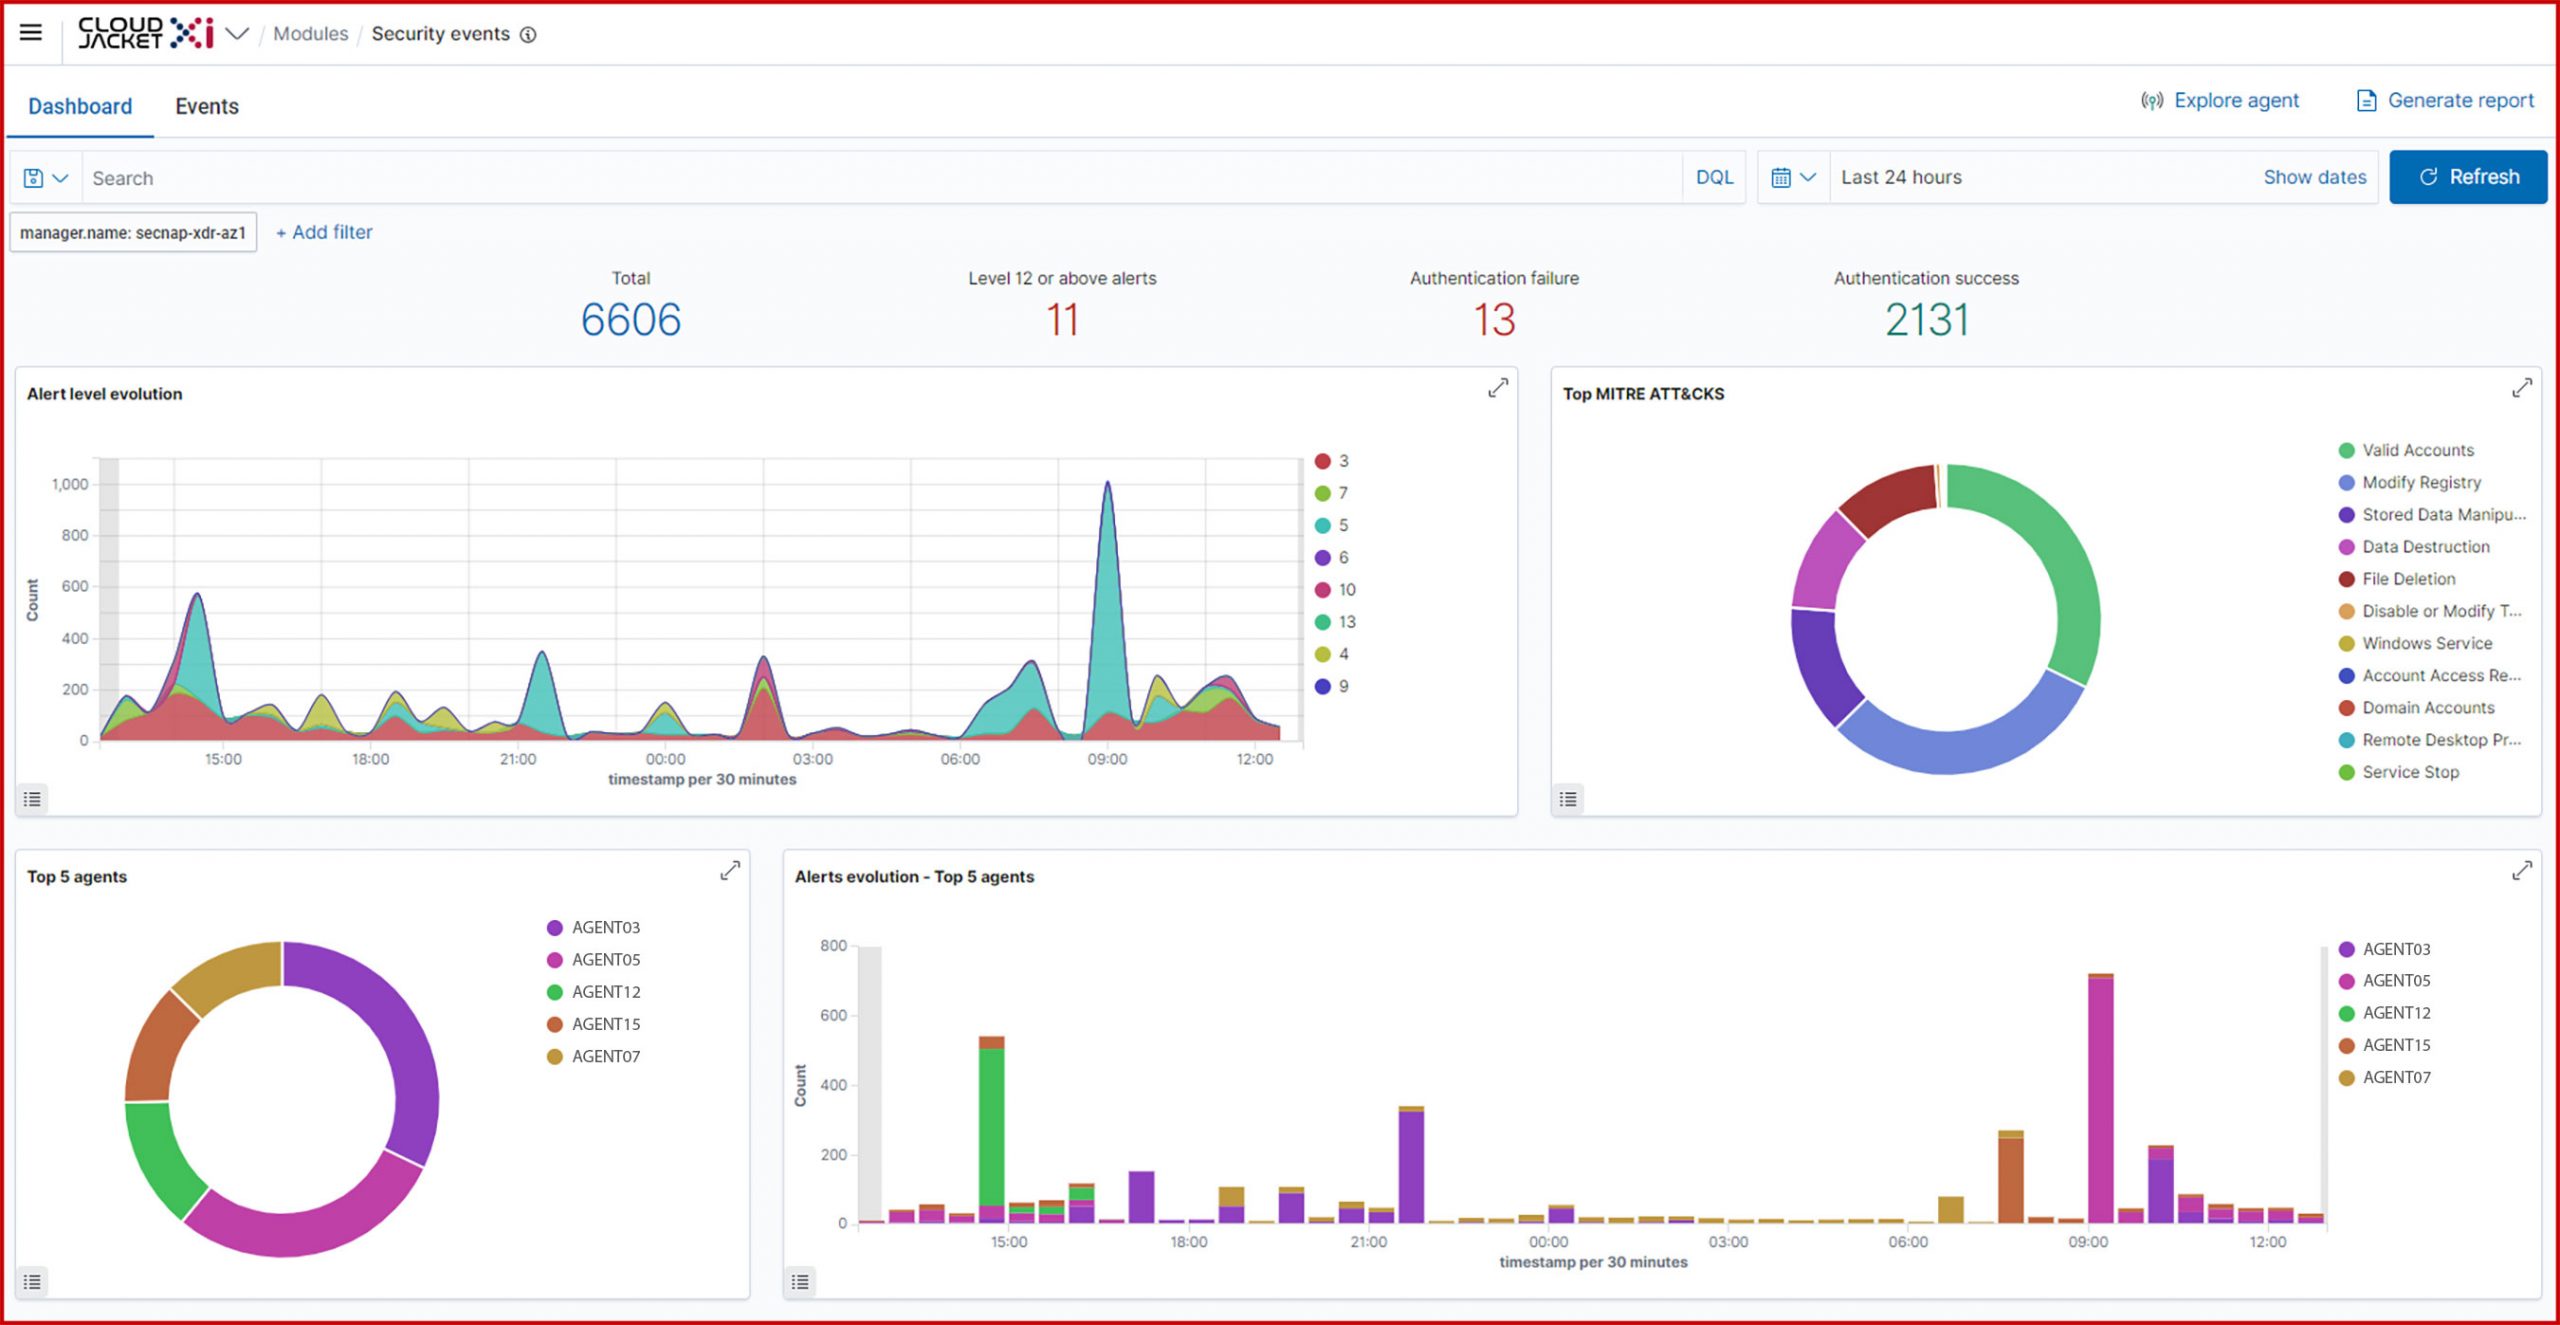Switch to the Dashboard tab
Screen dimensions: 2560x1325
(80, 106)
